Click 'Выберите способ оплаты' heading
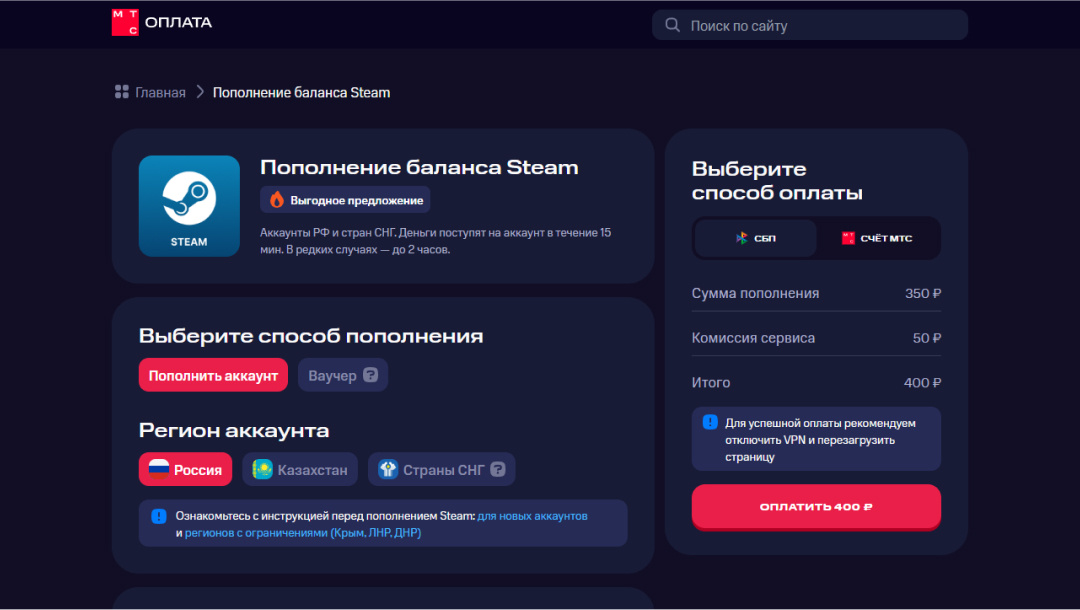The height and width of the screenshot is (610, 1080). (777, 180)
